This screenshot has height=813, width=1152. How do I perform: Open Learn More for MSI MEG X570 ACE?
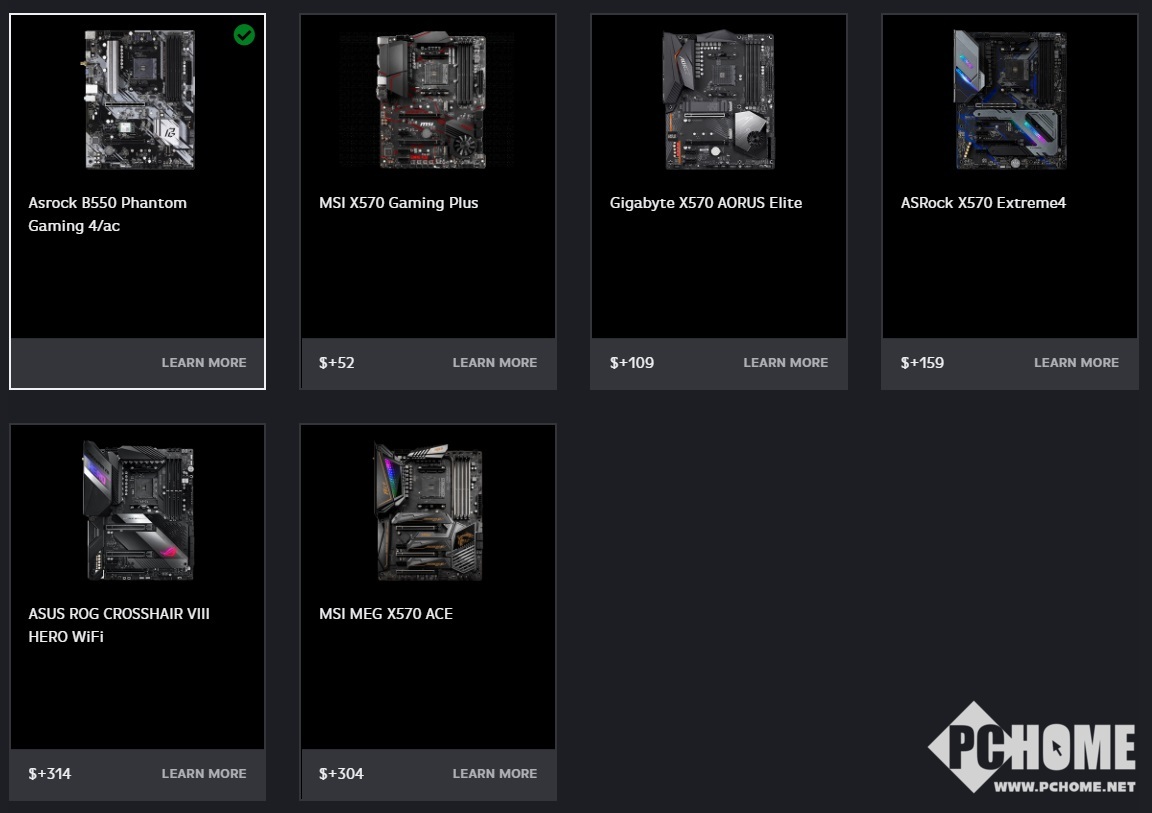pyautogui.click(x=494, y=773)
